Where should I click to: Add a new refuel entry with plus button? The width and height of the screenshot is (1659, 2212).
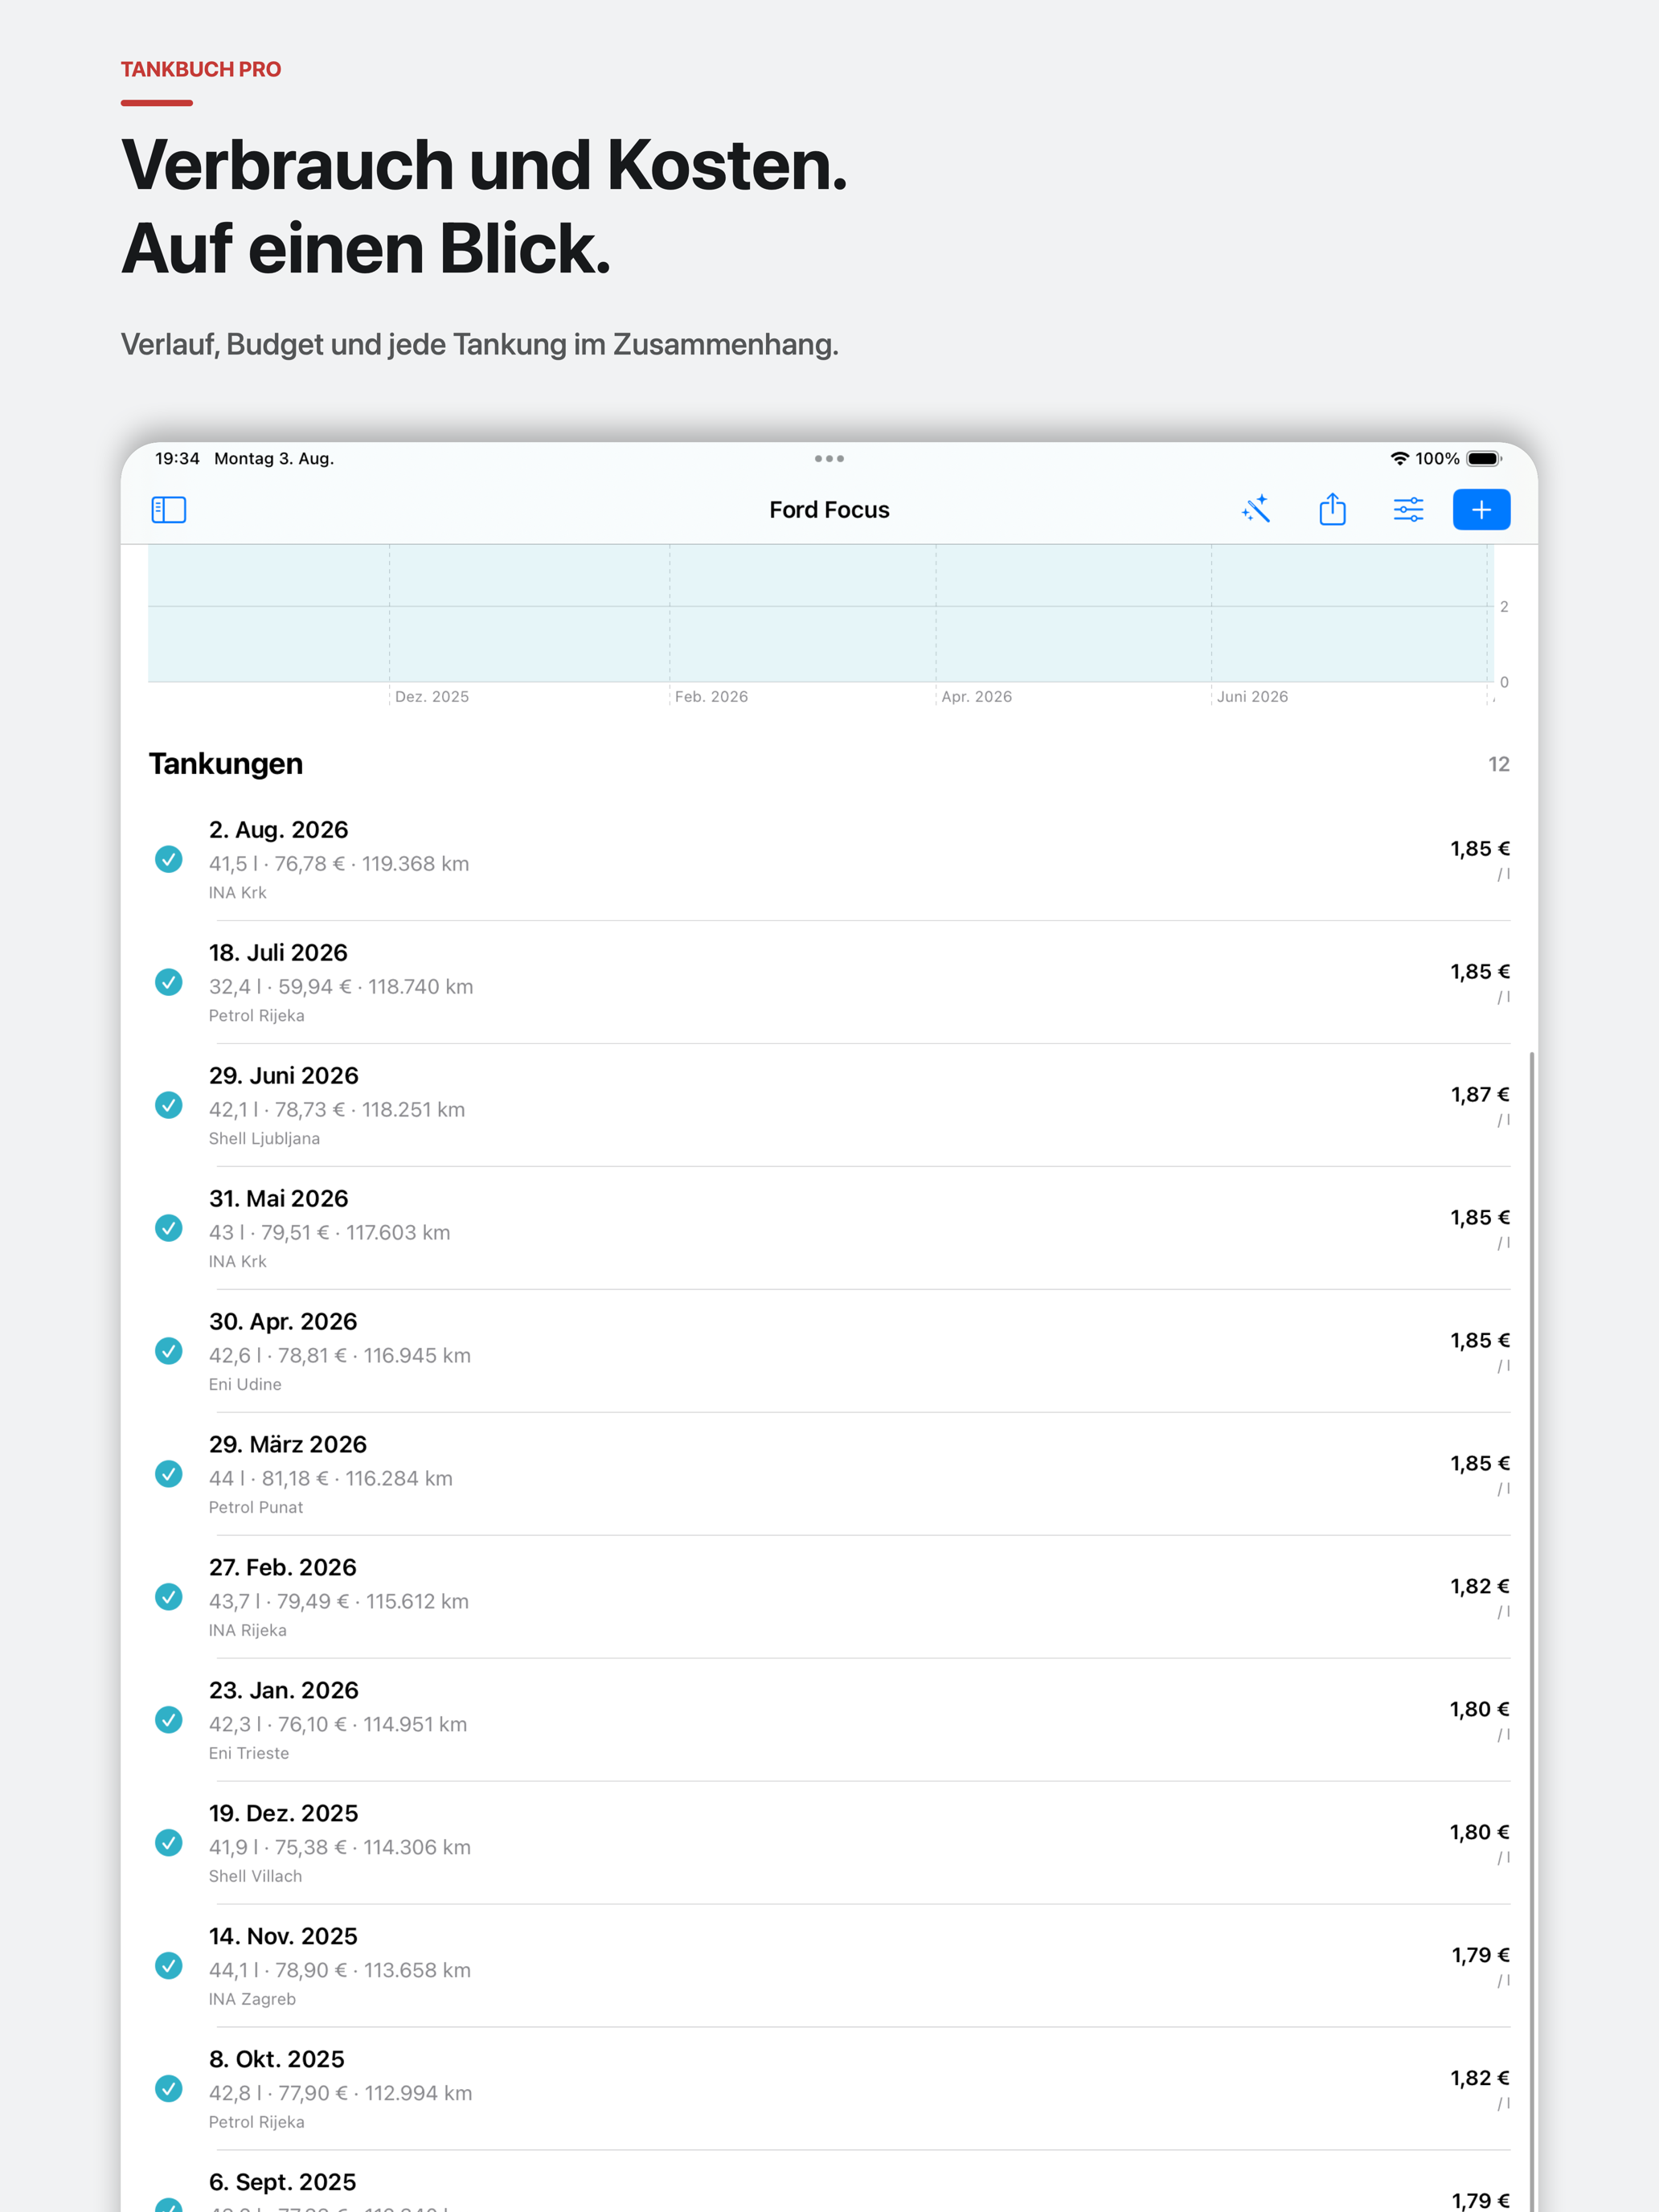pos(1481,510)
